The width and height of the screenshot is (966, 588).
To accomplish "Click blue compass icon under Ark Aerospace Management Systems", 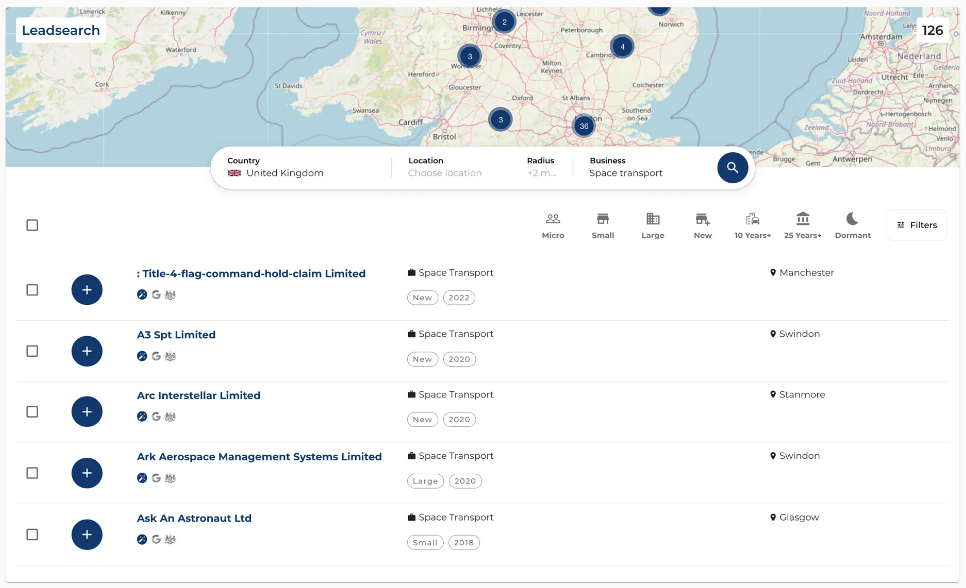I will tap(142, 478).
